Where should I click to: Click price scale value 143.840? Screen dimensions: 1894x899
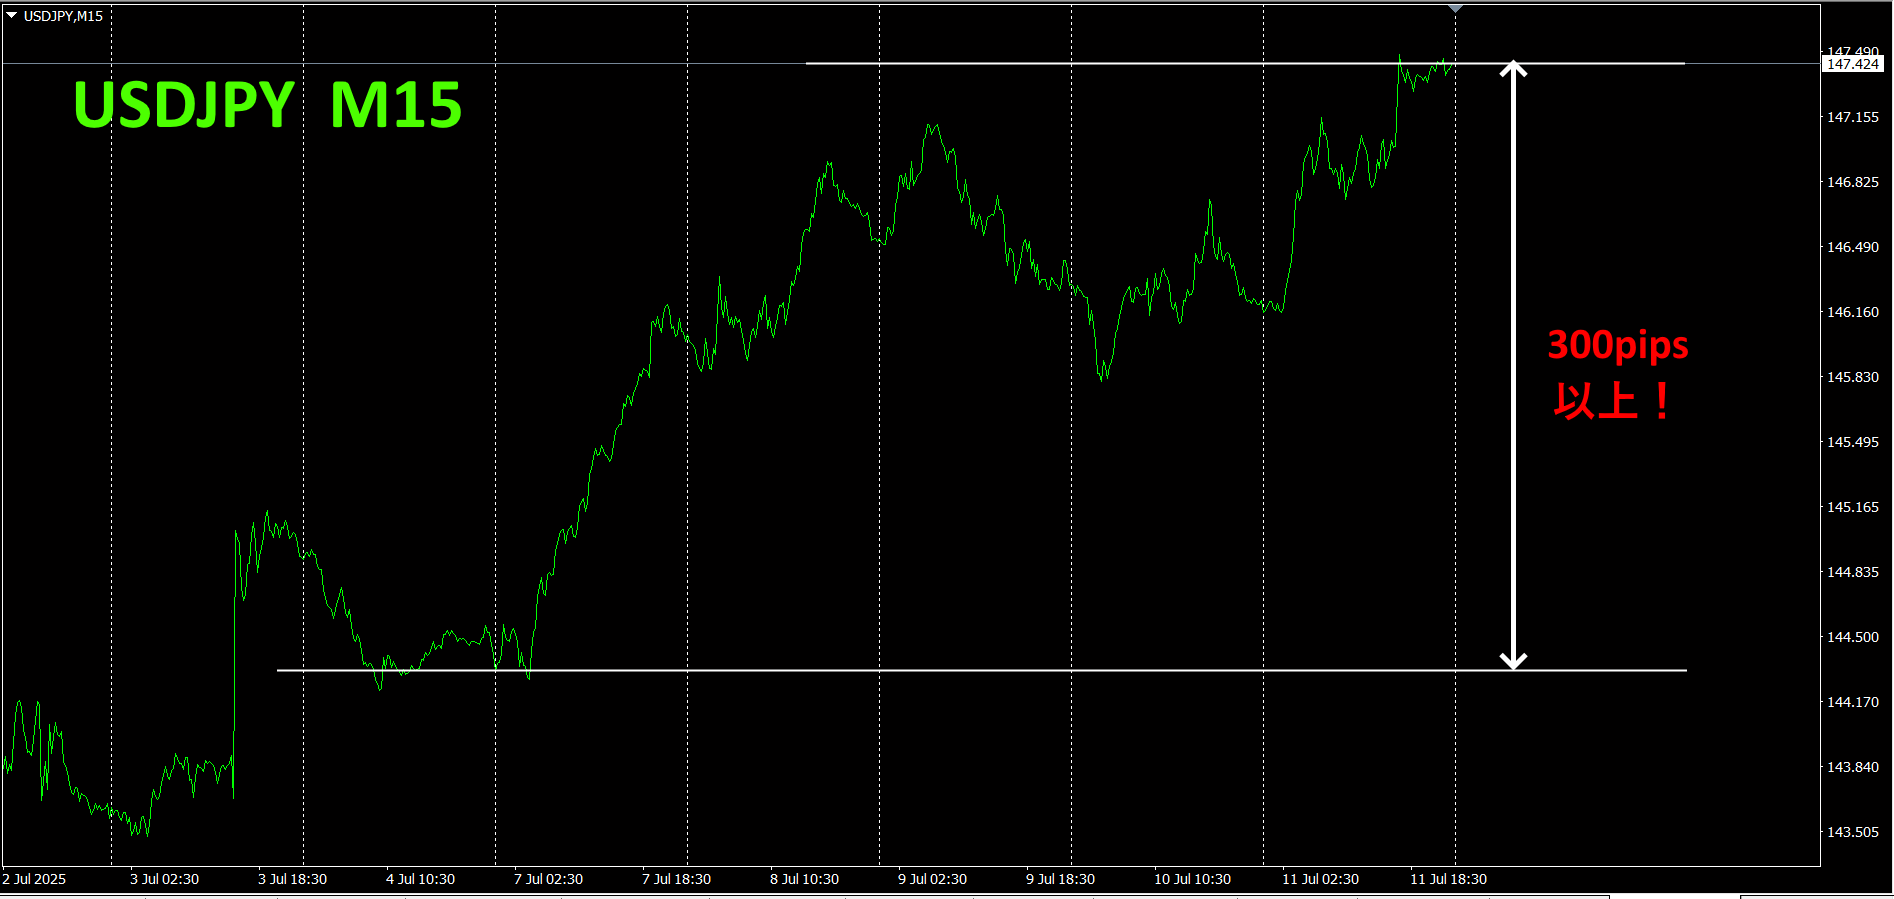[x=1853, y=767]
